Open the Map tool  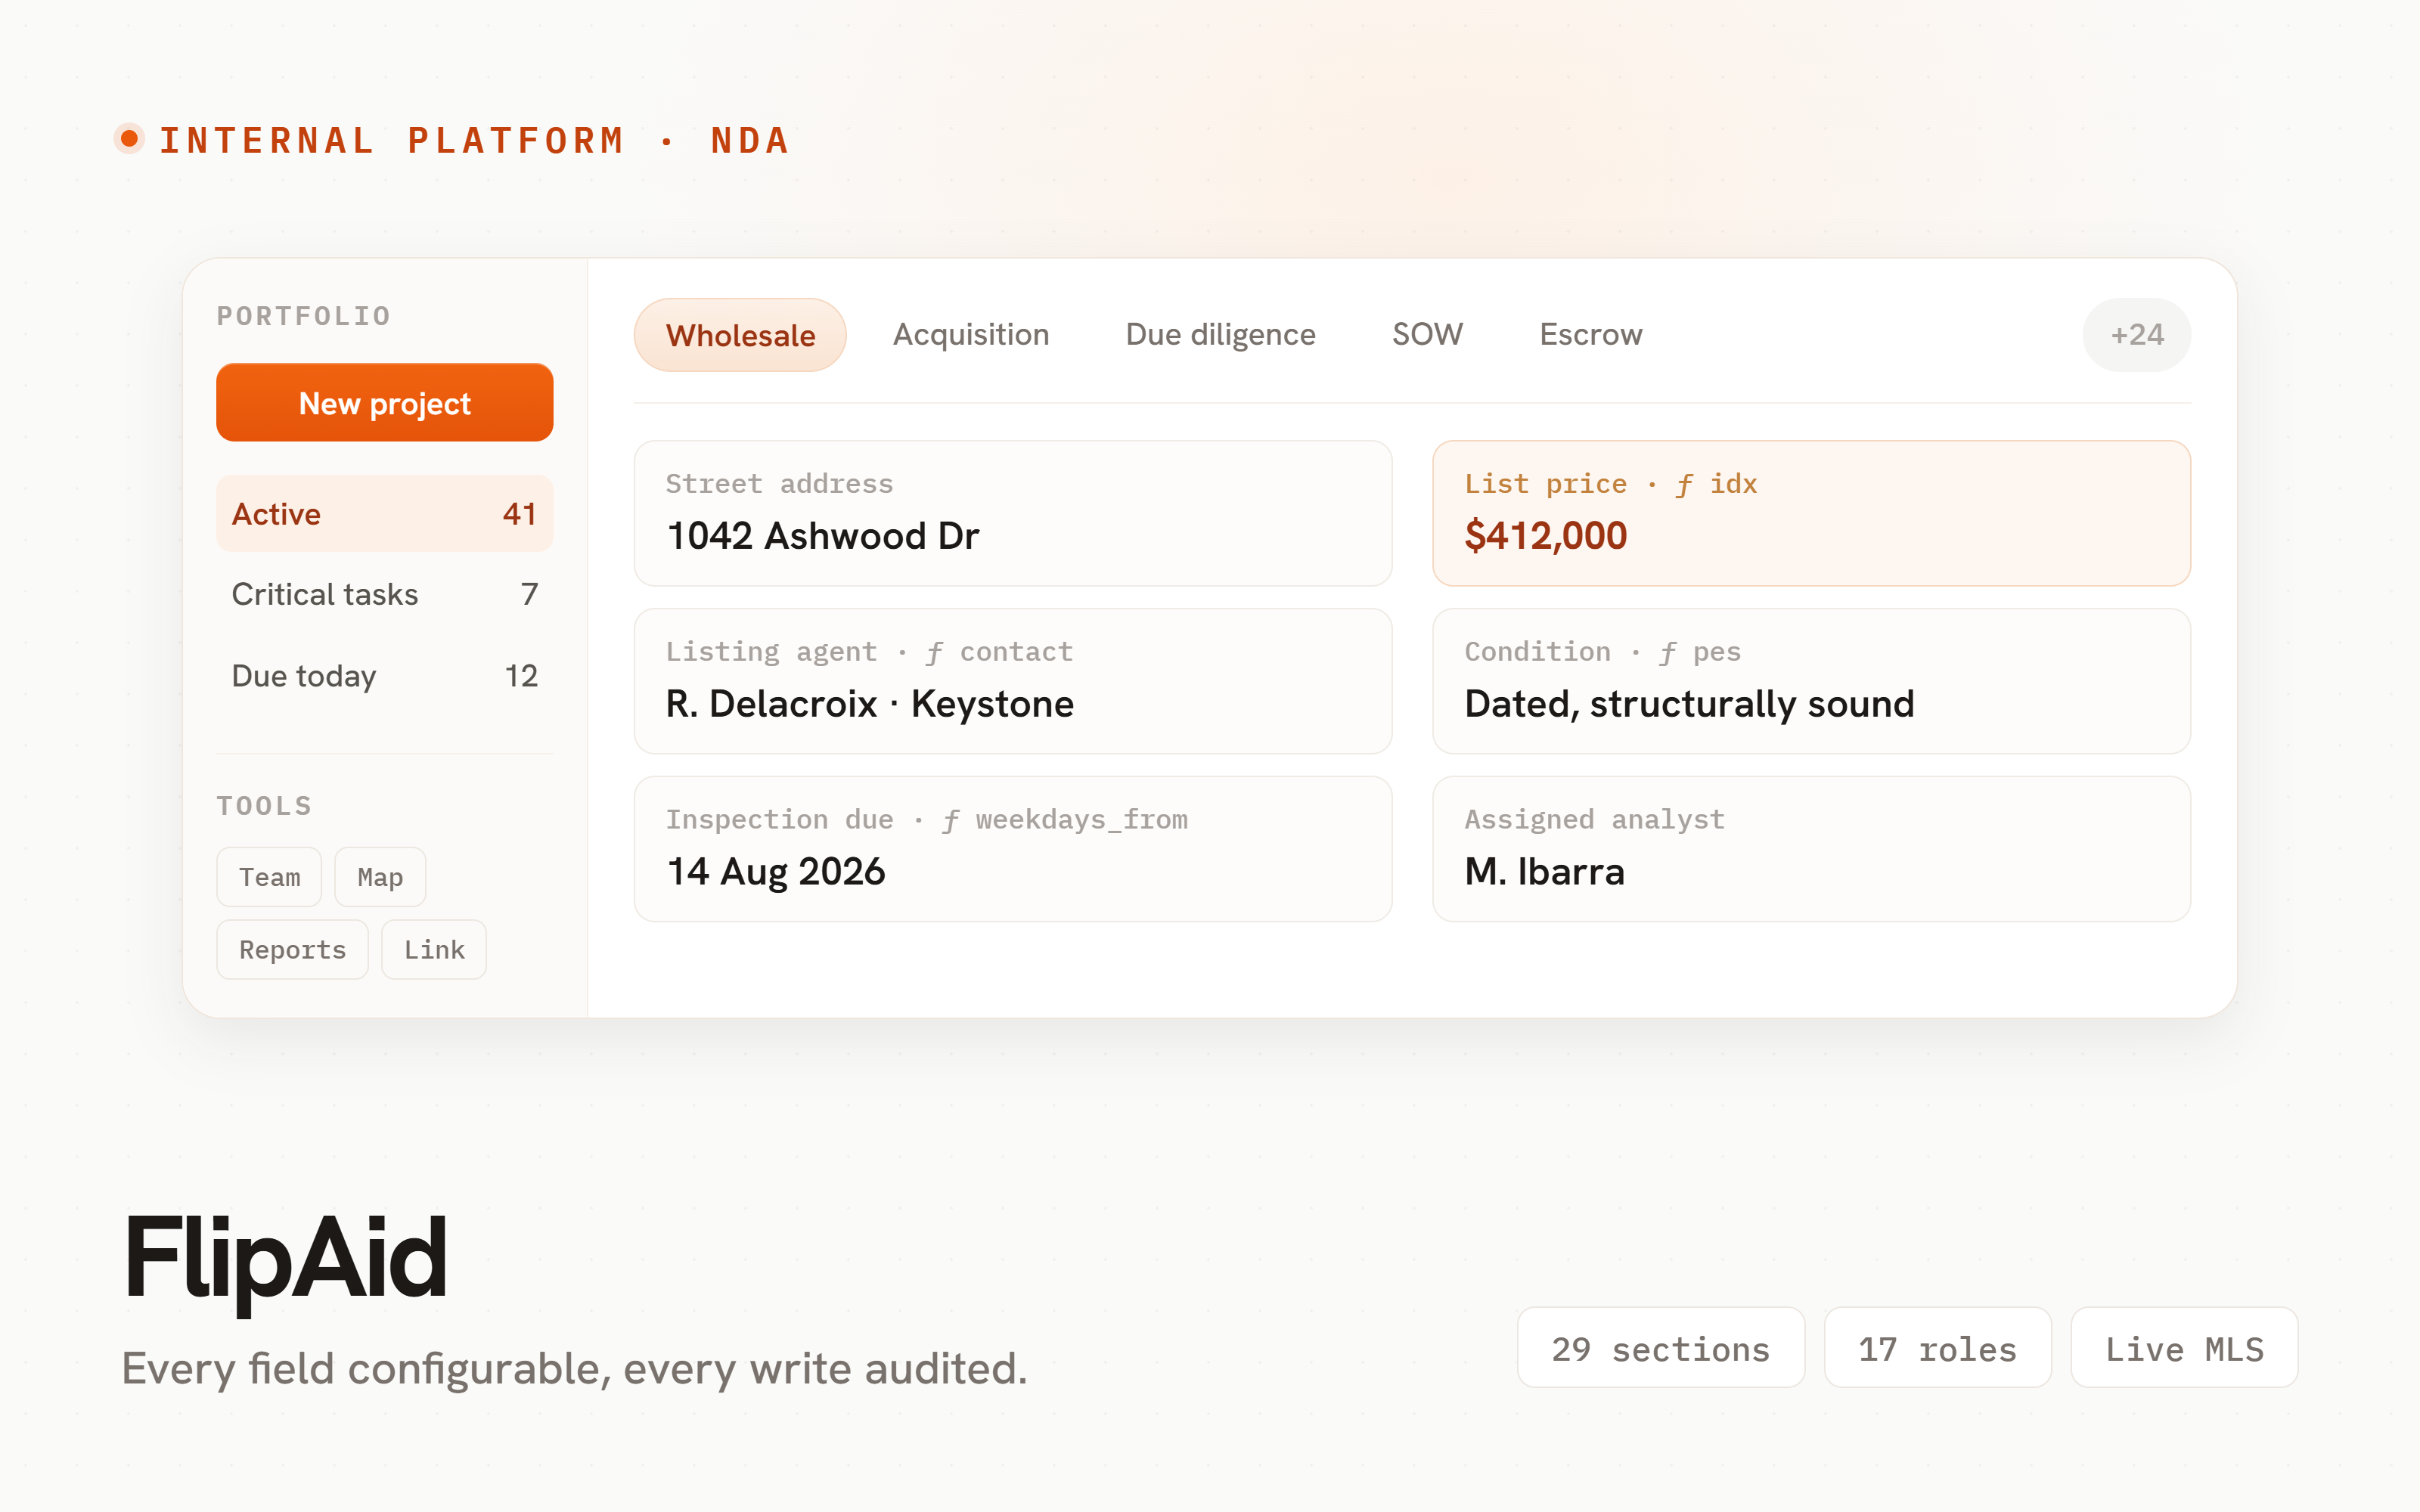click(x=380, y=877)
